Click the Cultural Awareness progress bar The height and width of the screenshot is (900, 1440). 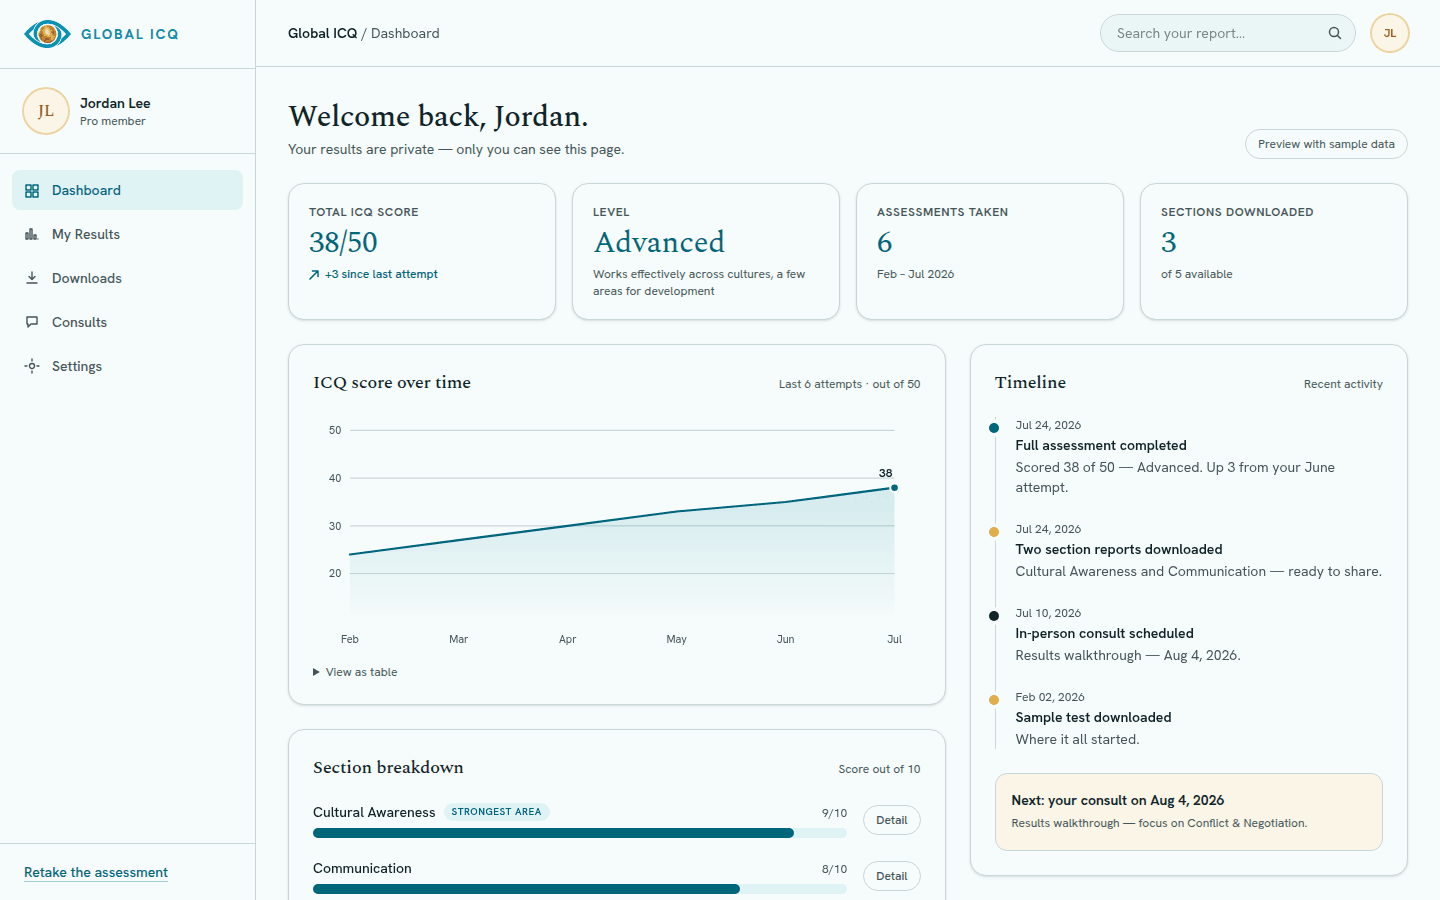[x=580, y=833]
